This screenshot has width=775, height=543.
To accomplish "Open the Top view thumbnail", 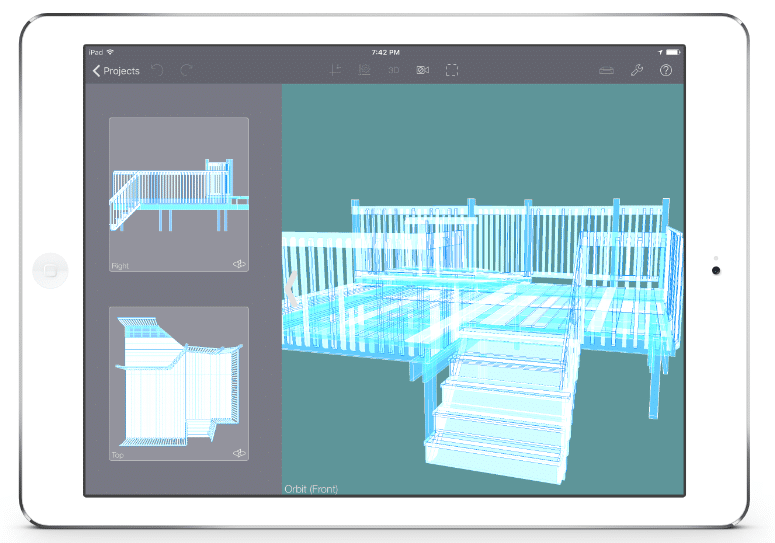I will click(x=179, y=383).
